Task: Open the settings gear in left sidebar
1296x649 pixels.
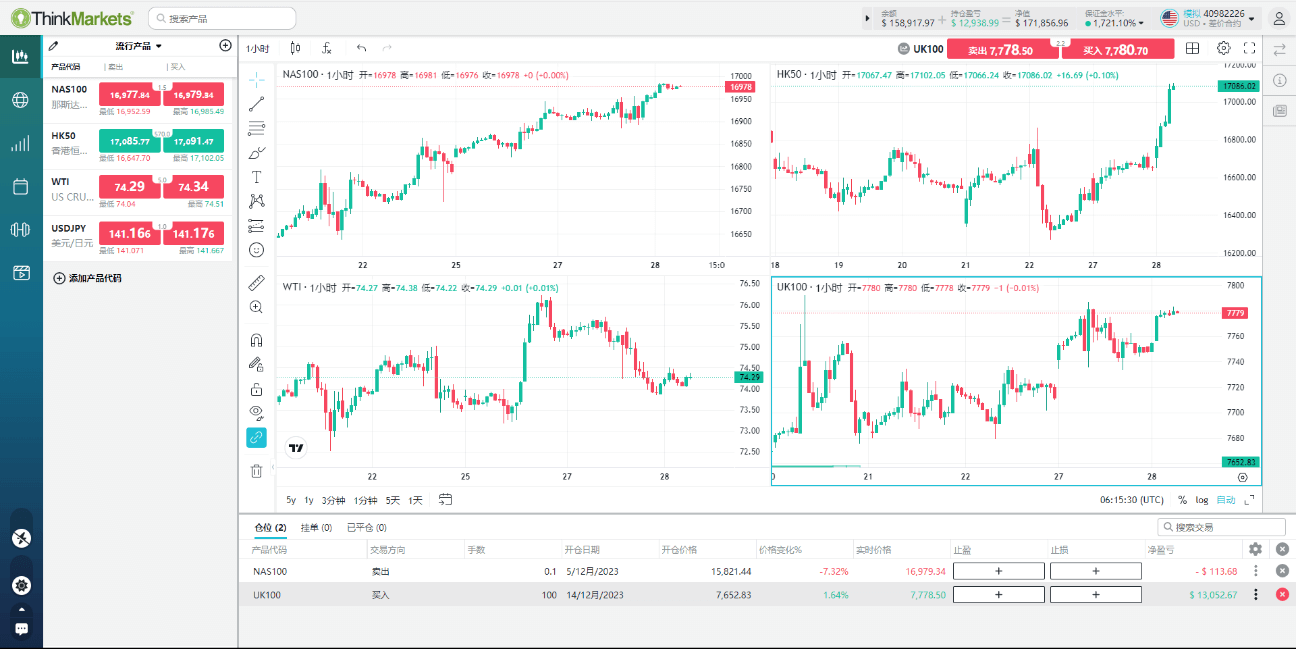Action: point(21,585)
